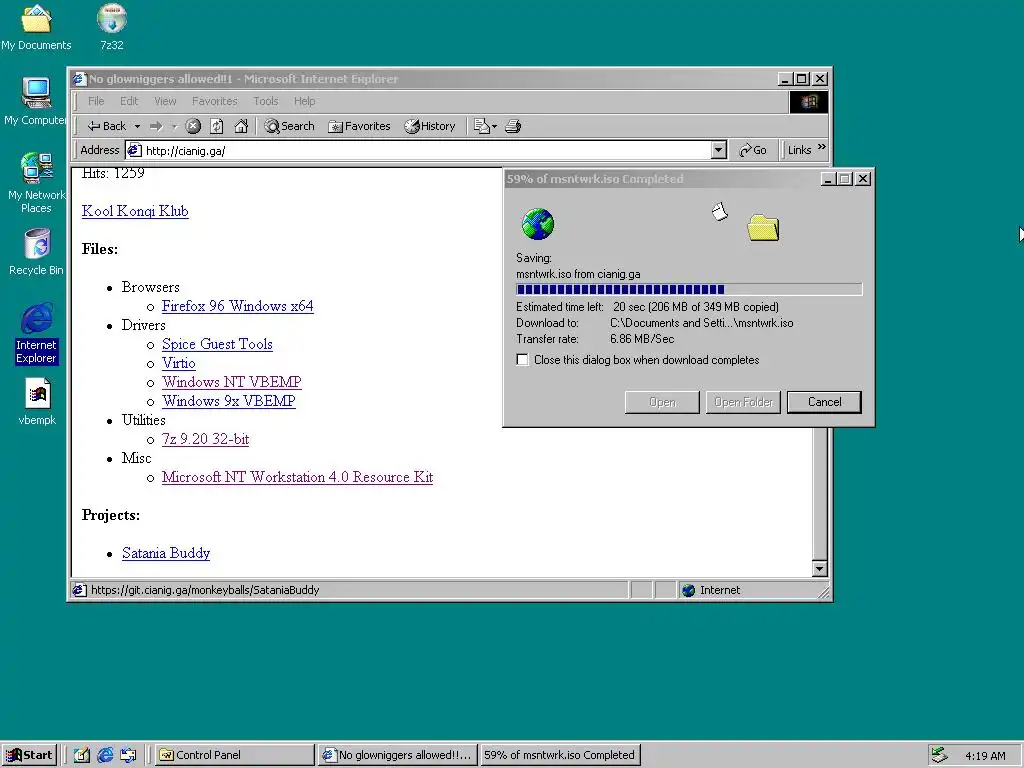Open the Windows 9x VBEMP link
Image resolution: width=1024 pixels, height=768 pixels.
pos(229,401)
